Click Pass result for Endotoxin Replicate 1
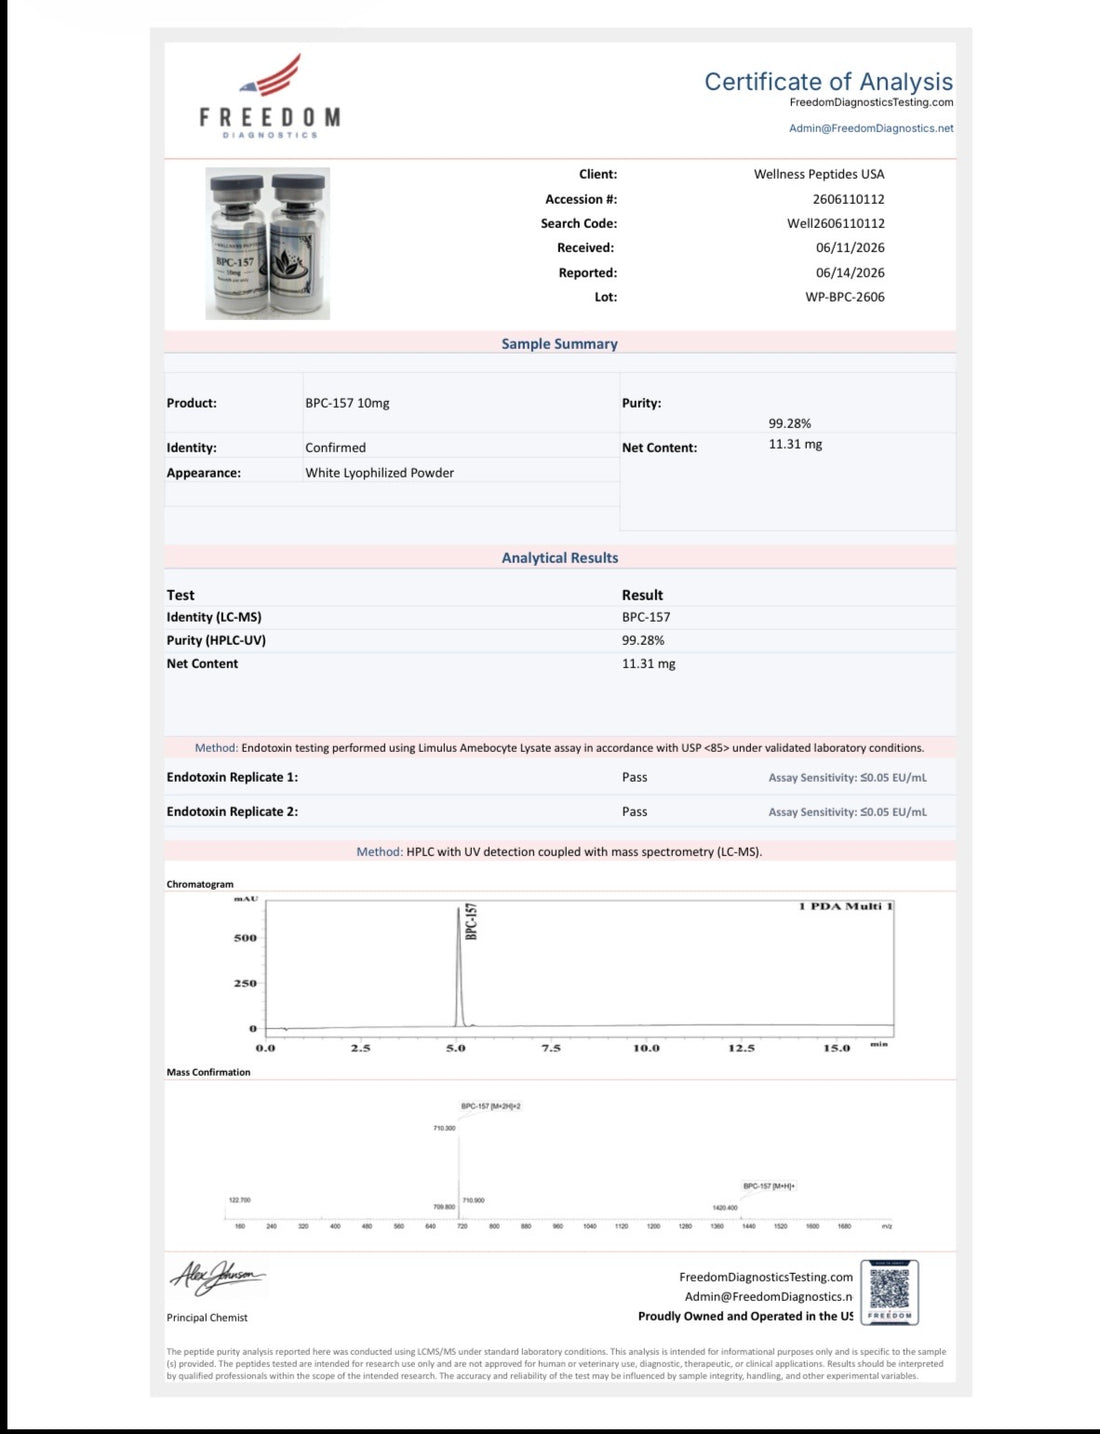 click(x=634, y=777)
